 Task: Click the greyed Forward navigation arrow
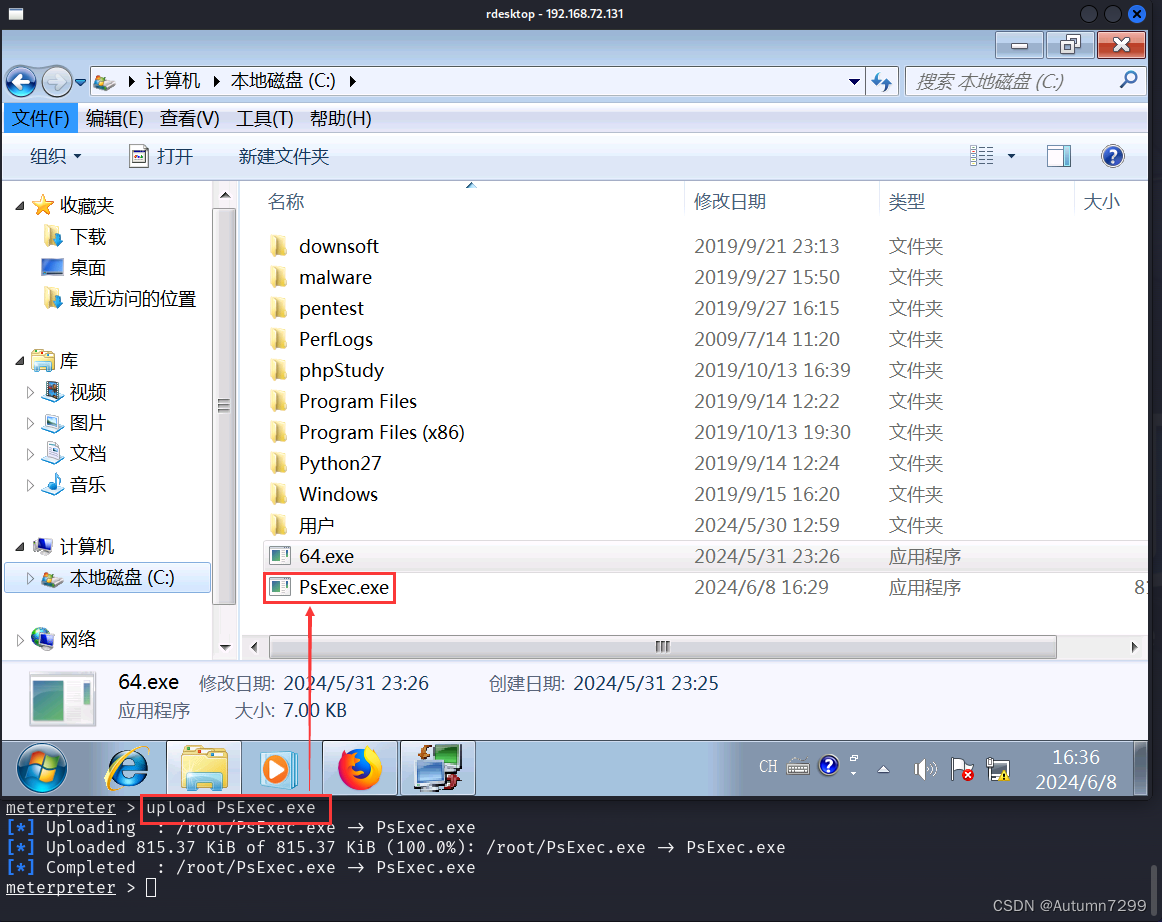56,82
